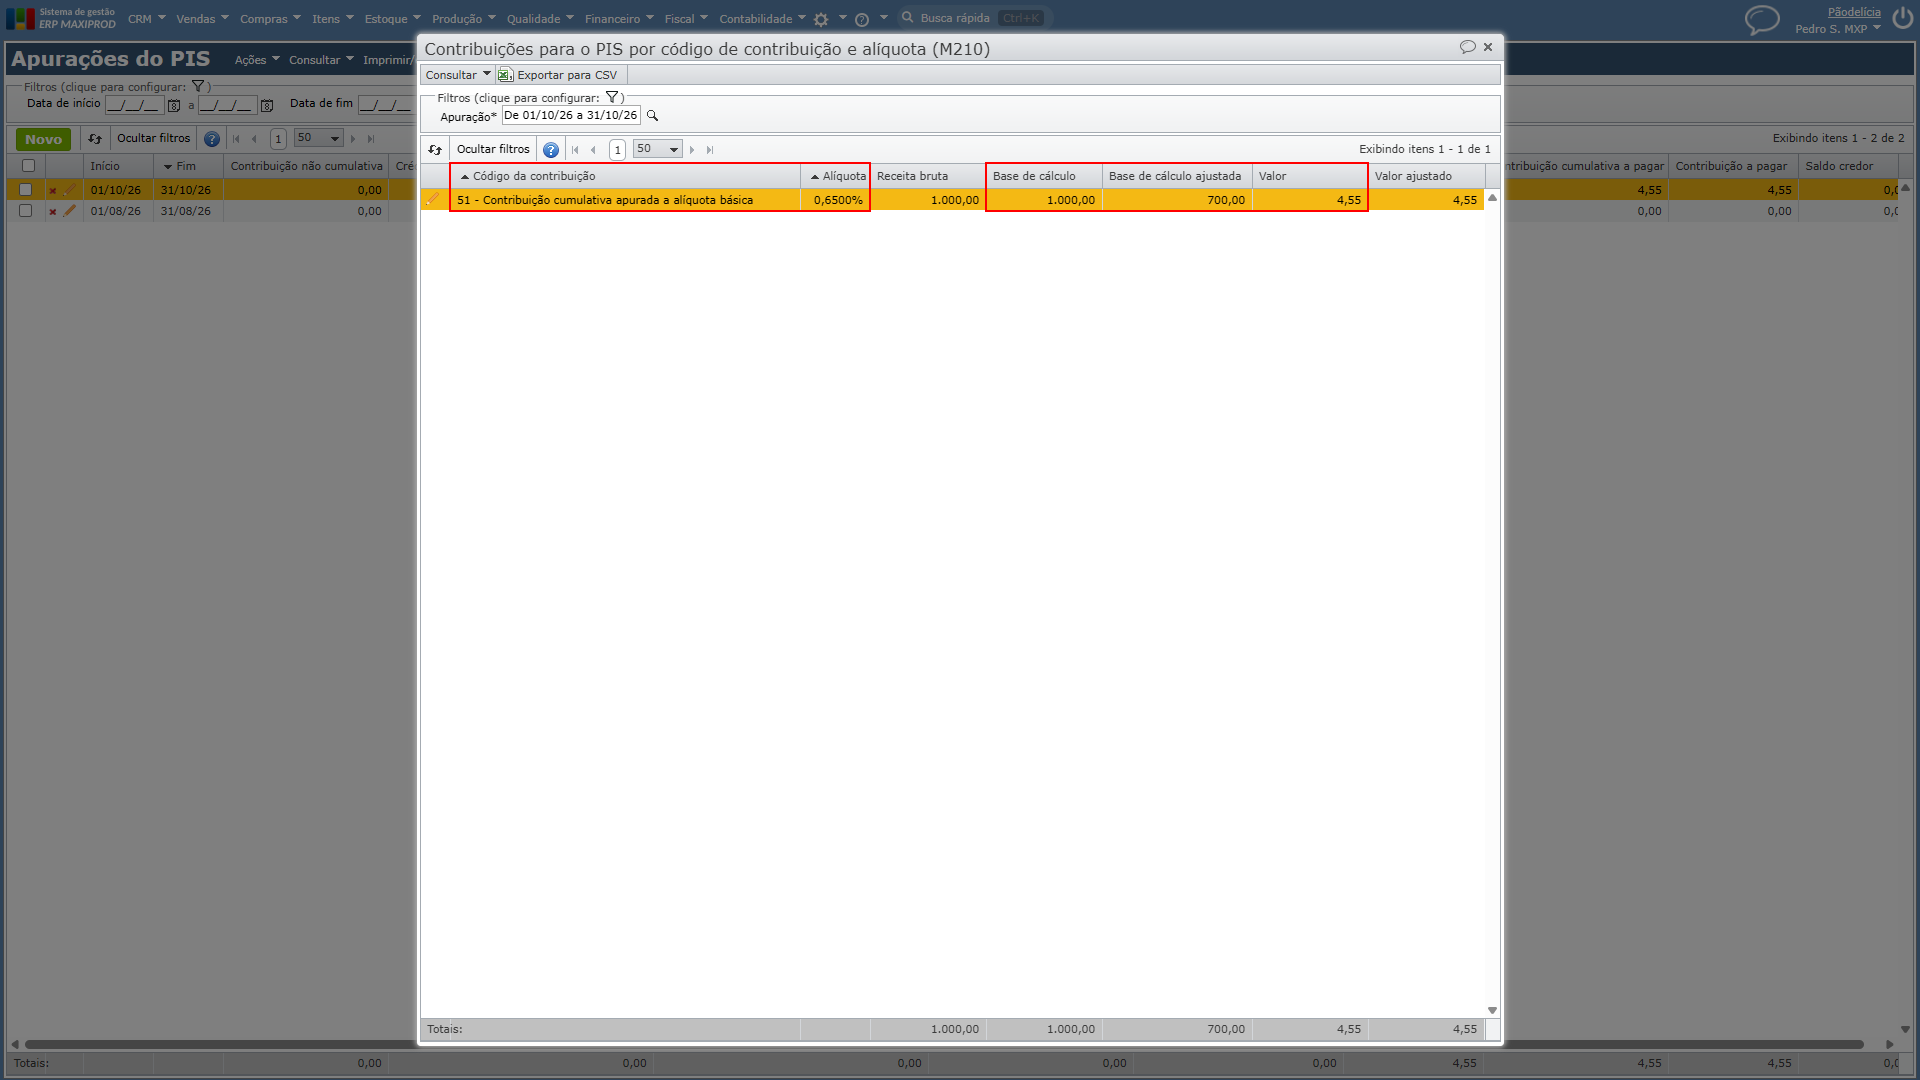This screenshot has height=1080, width=1920.
Task: Open the Pãodelícia company link
Action: (1854, 12)
